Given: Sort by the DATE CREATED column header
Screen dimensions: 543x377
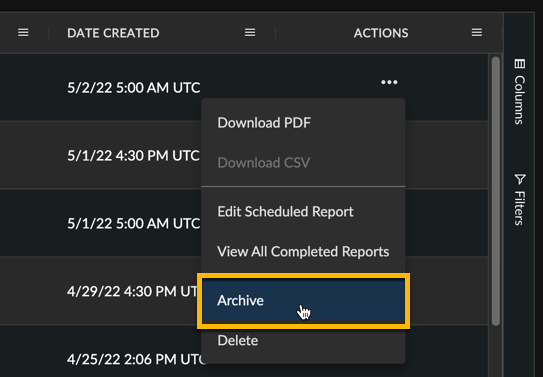Looking at the screenshot, I should tap(113, 33).
